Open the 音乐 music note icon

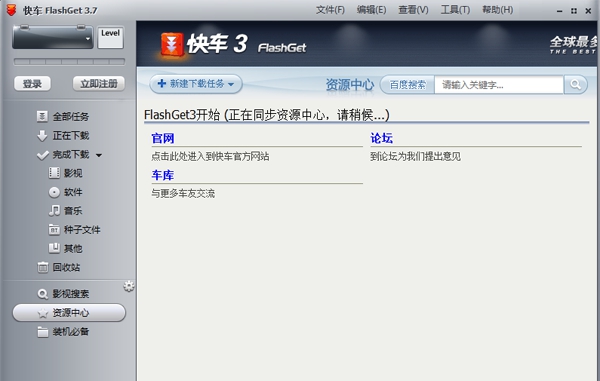[54, 210]
